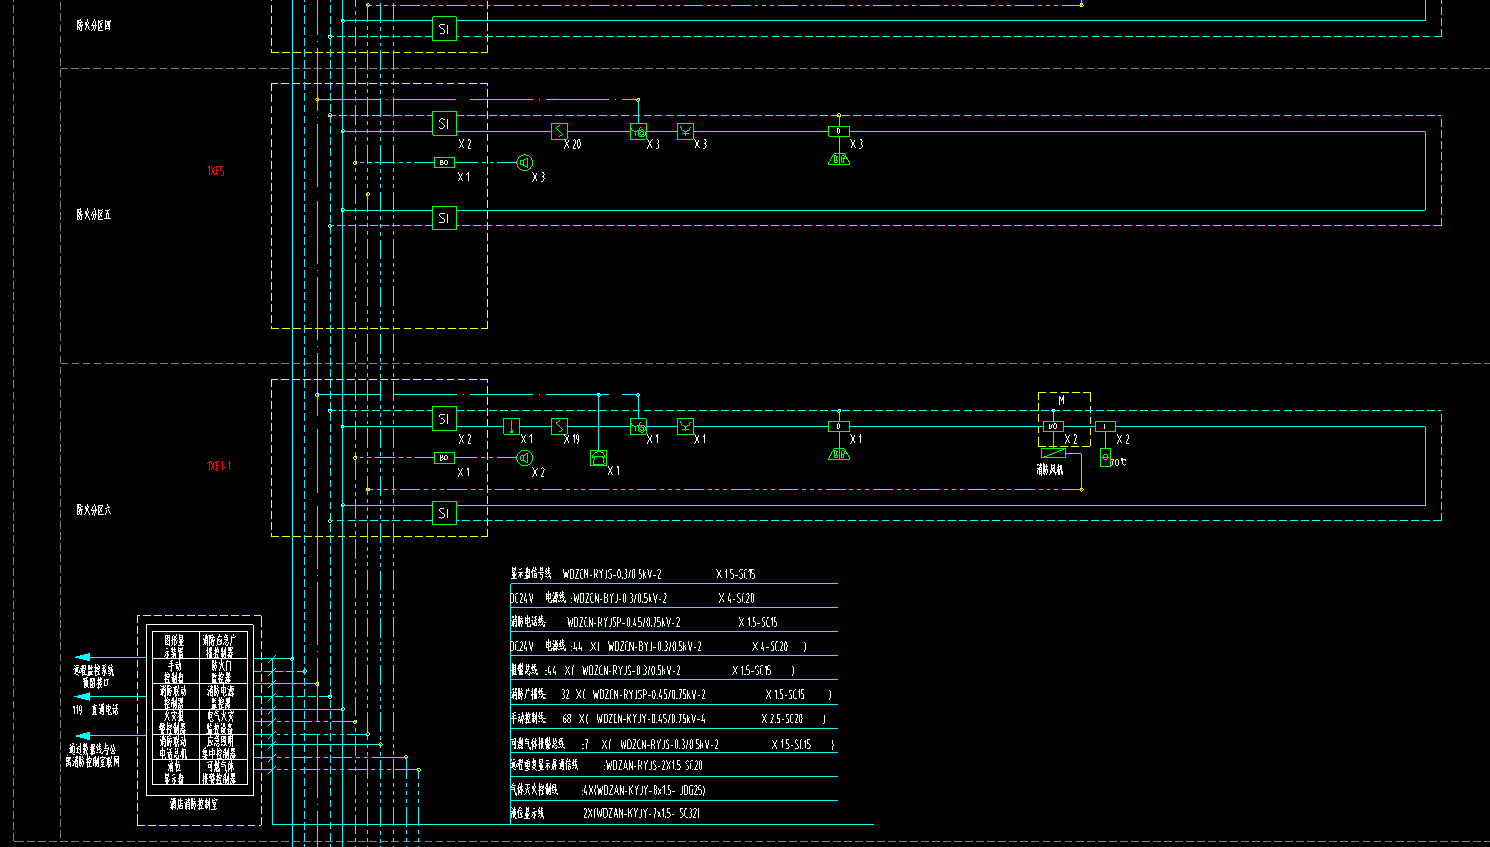This screenshot has height=847, width=1490.
Task: Select the 液位显示盘 cell
Action: pos(174,772)
